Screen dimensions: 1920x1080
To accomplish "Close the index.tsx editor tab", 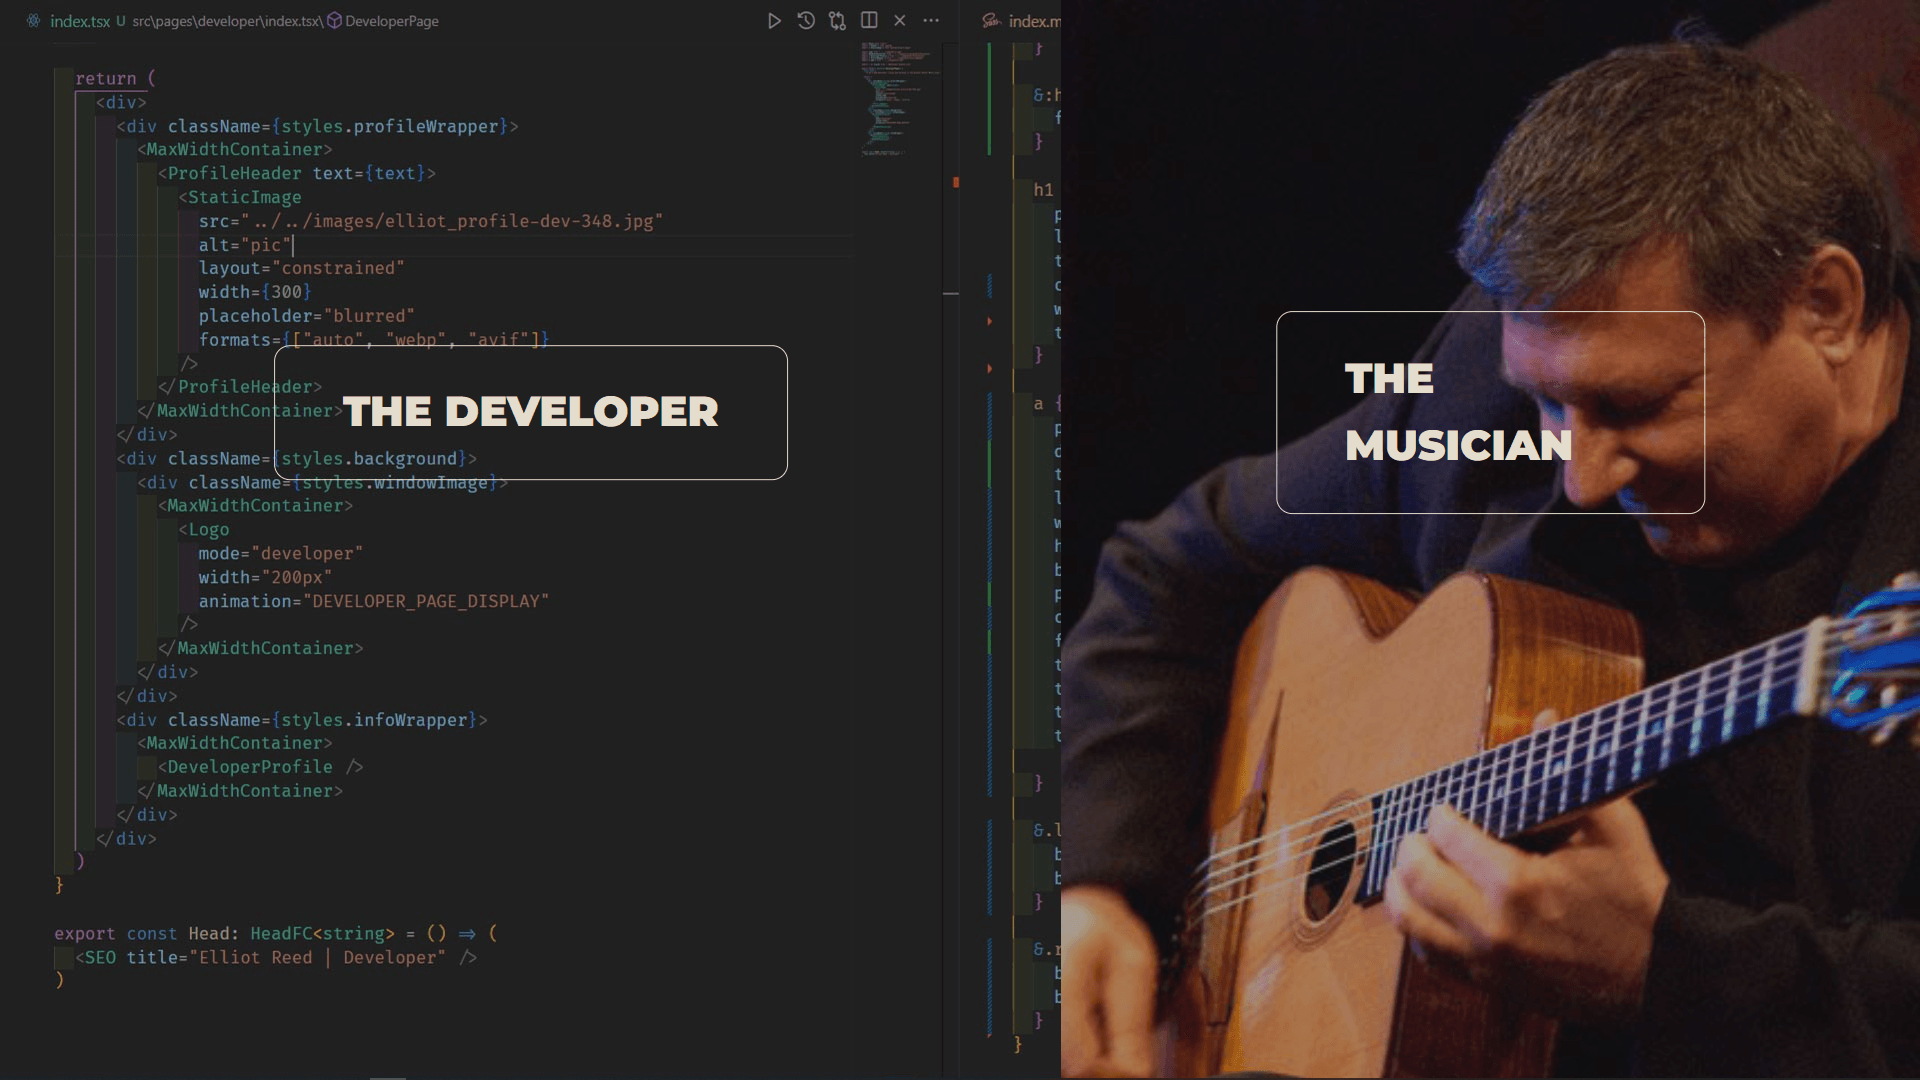I will pyautogui.click(x=900, y=20).
